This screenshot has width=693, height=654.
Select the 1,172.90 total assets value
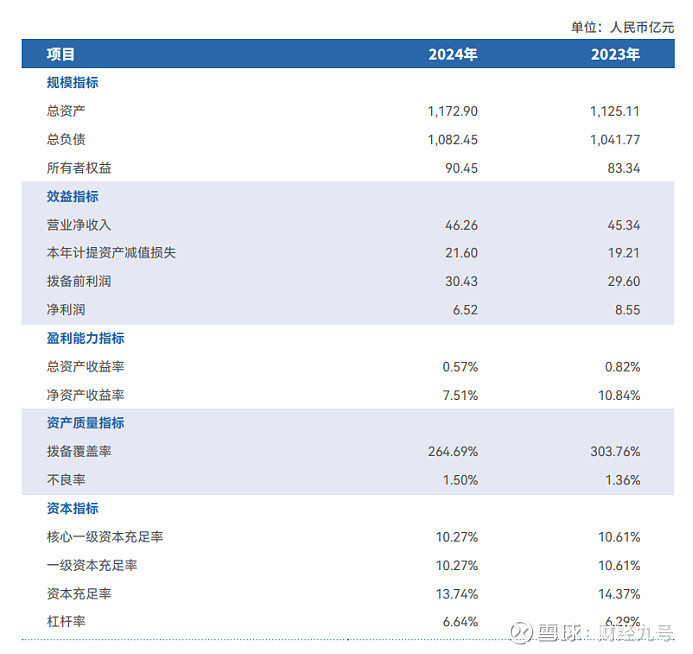(453, 111)
